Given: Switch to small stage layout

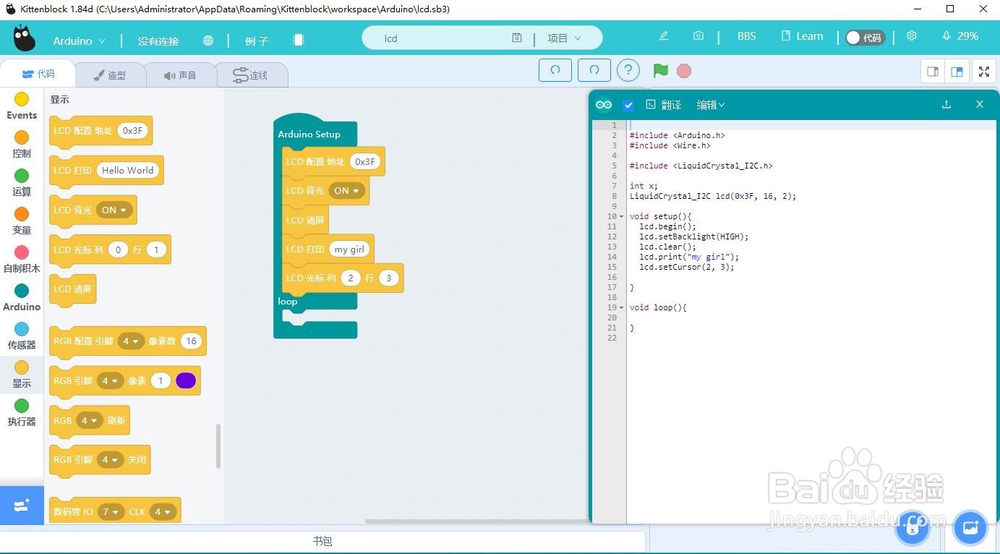Looking at the screenshot, I should 932,71.
